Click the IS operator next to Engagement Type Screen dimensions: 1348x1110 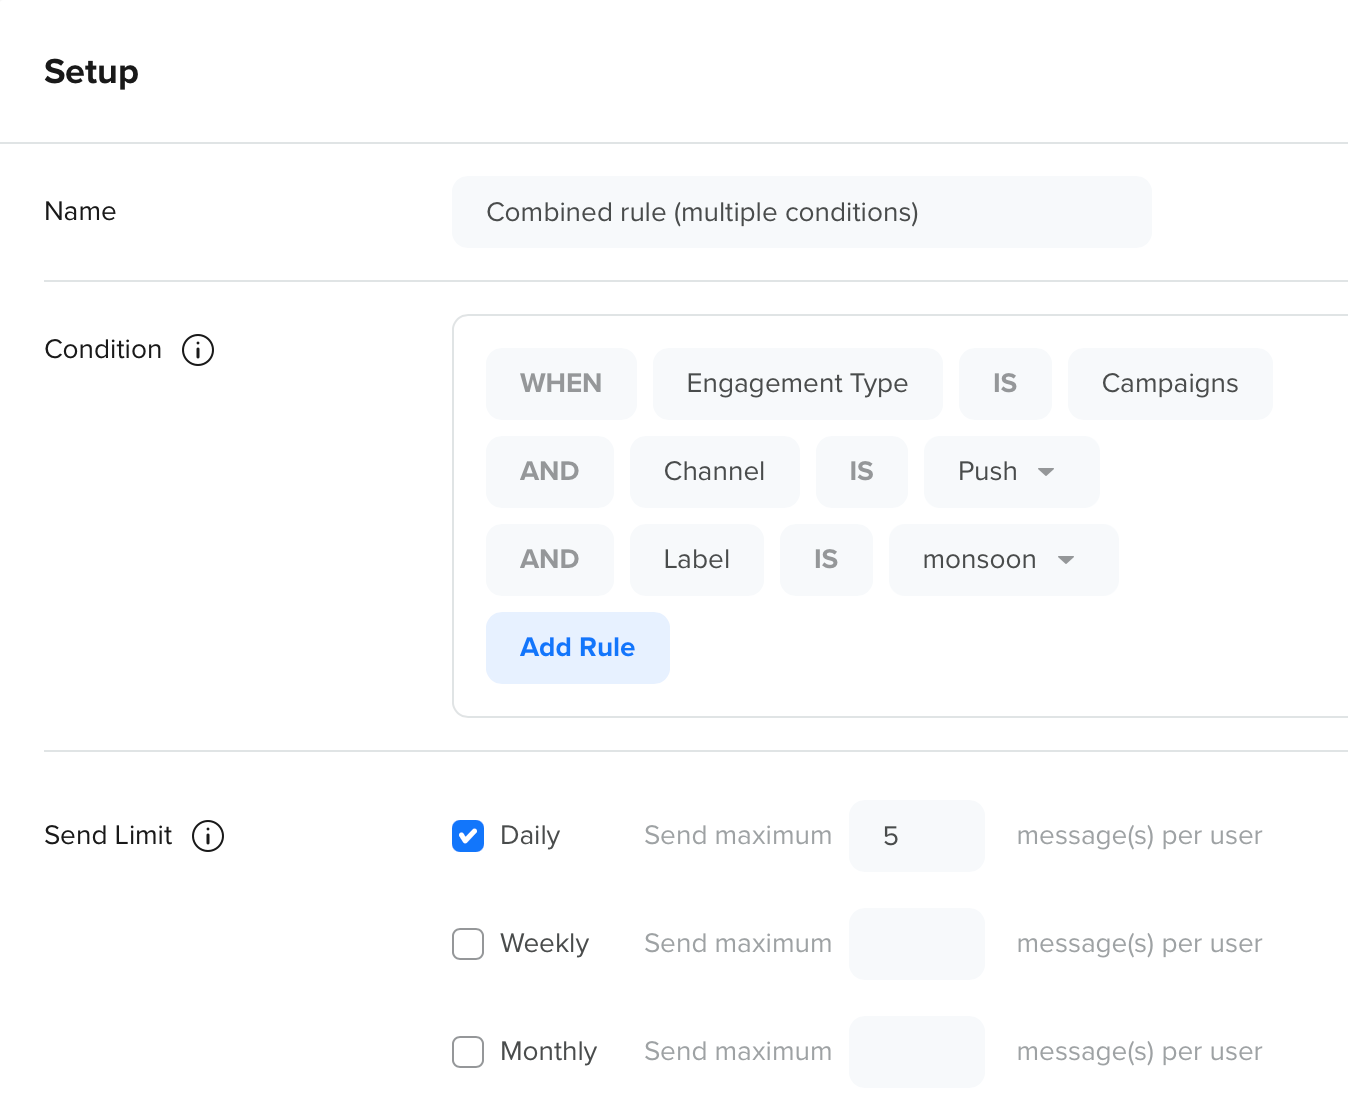(x=1005, y=384)
